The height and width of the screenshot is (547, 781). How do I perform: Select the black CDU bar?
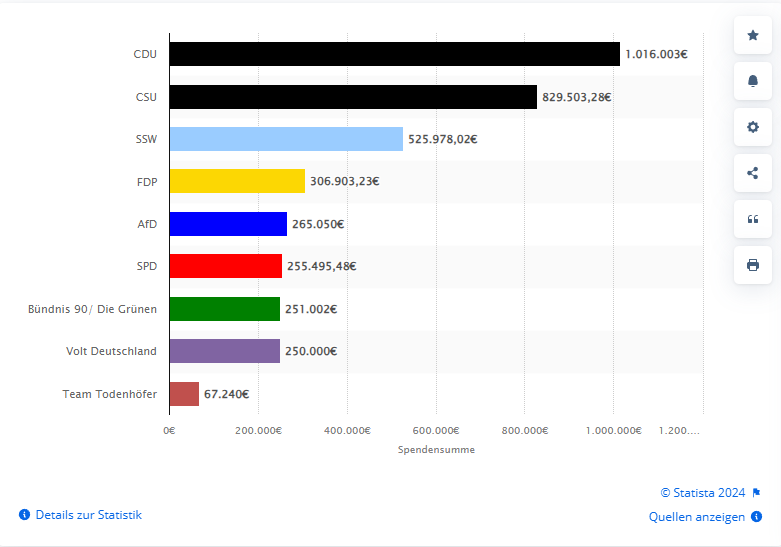pos(394,54)
